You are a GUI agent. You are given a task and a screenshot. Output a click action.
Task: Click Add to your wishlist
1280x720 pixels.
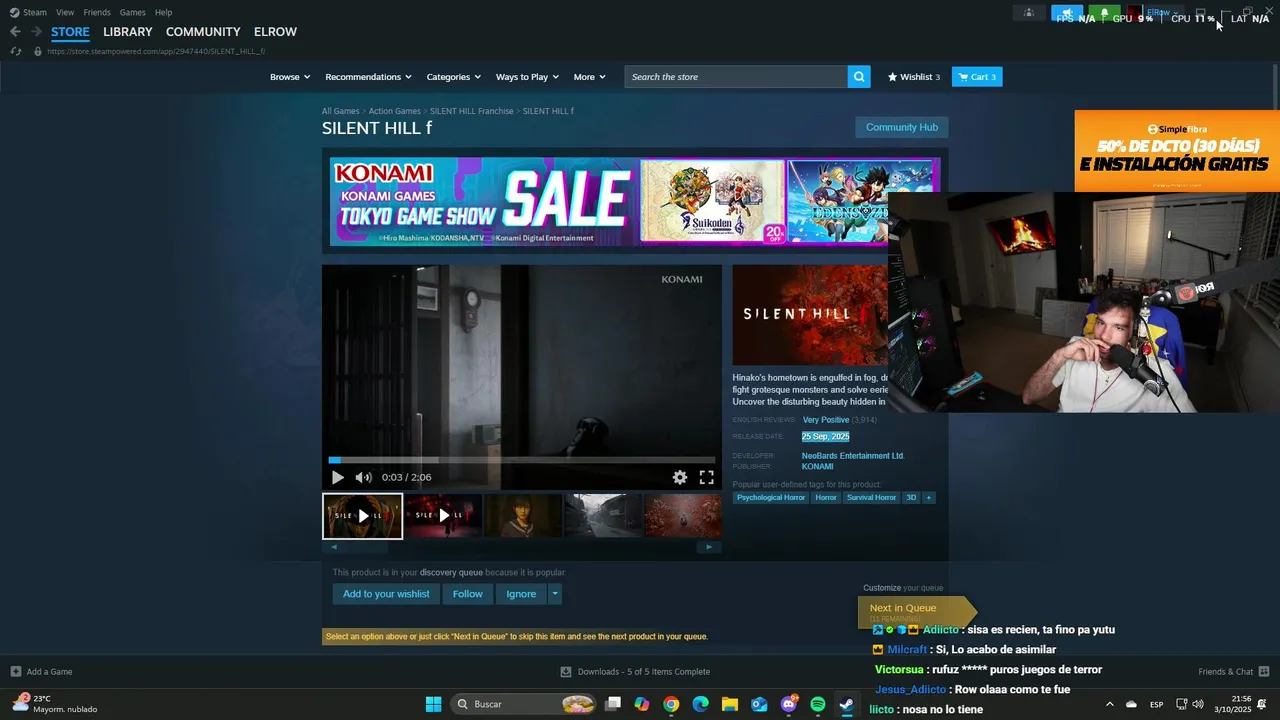coord(386,594)
